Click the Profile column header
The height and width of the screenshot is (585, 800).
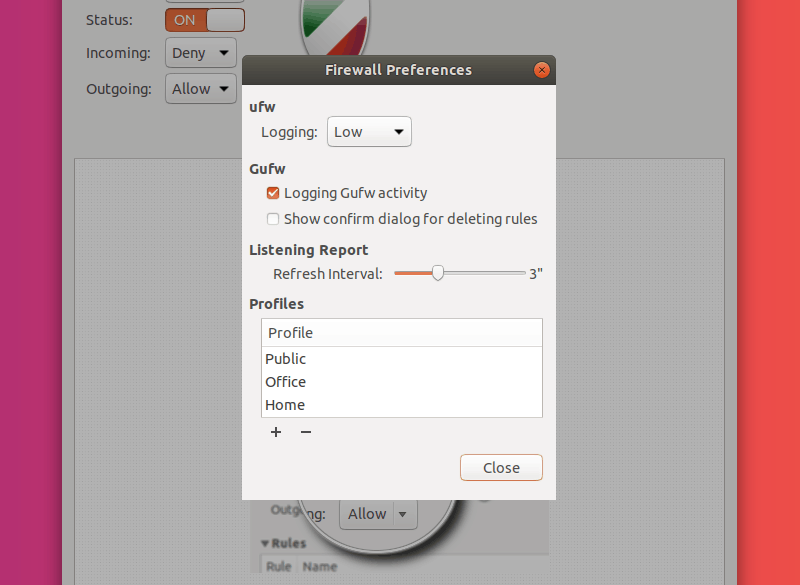[x=290, y=332]
